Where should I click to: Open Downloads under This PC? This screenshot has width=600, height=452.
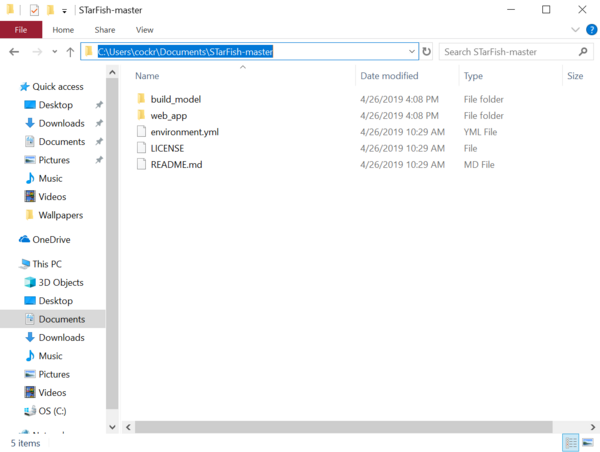point(62,338)
